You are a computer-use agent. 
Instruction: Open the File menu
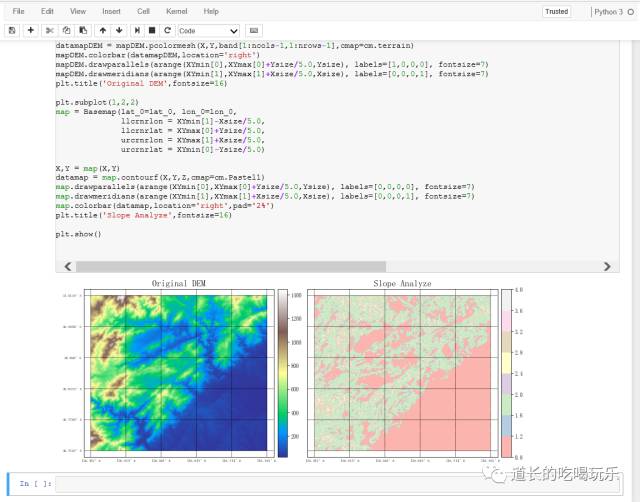(18, 11)
